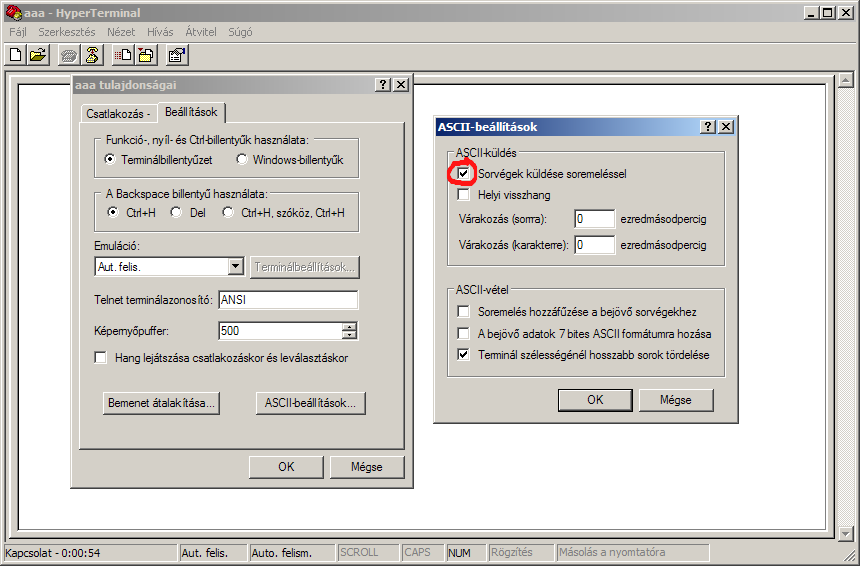Click the Call phone toolbar icon

click(x=69, y=55)
